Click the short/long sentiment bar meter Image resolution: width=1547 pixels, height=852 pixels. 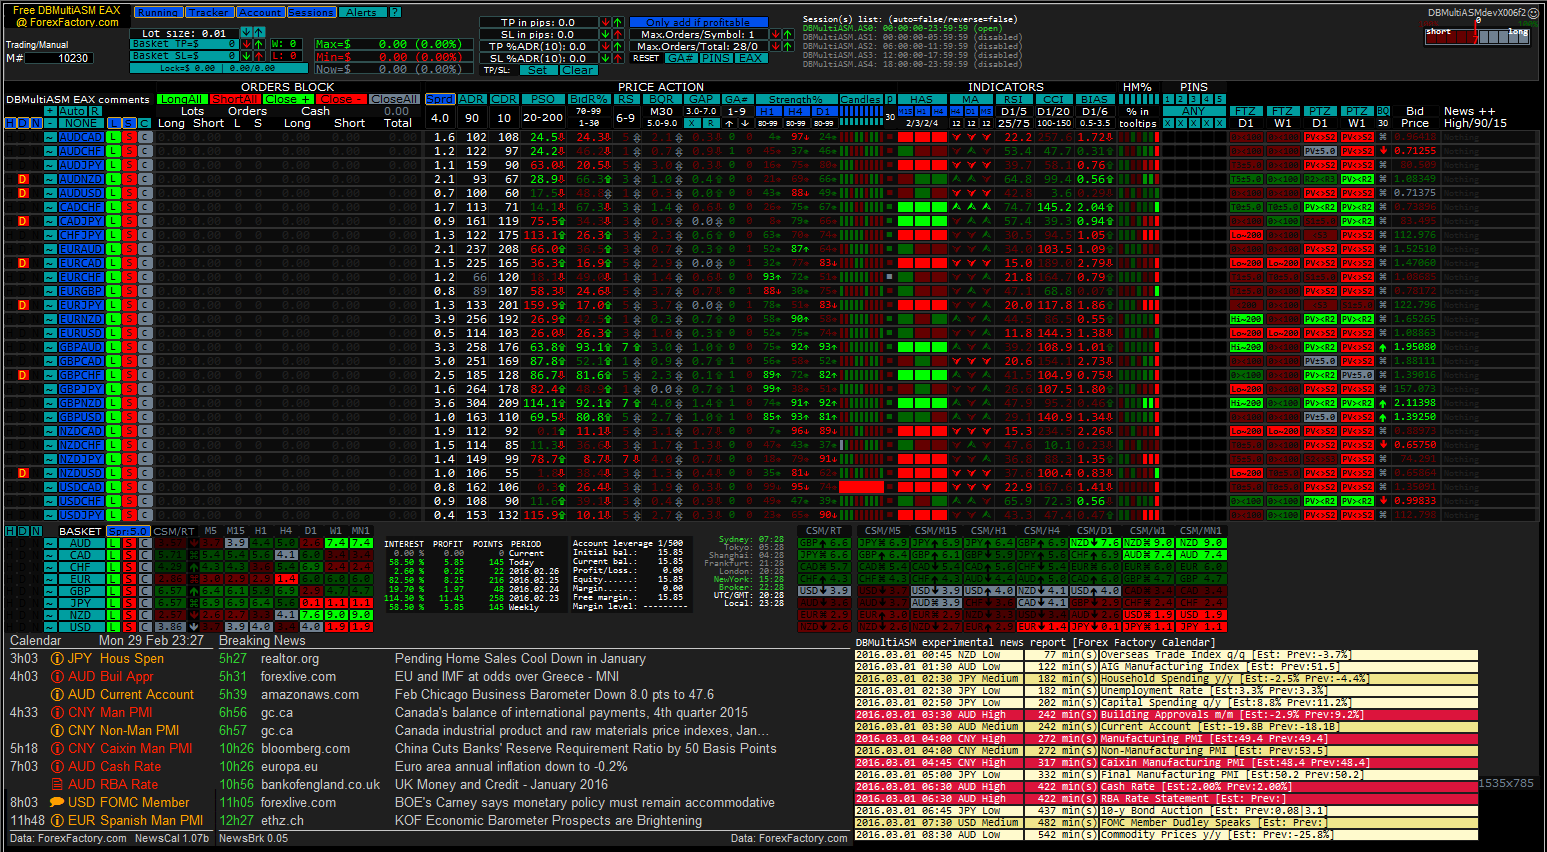tap(1477, 36)
